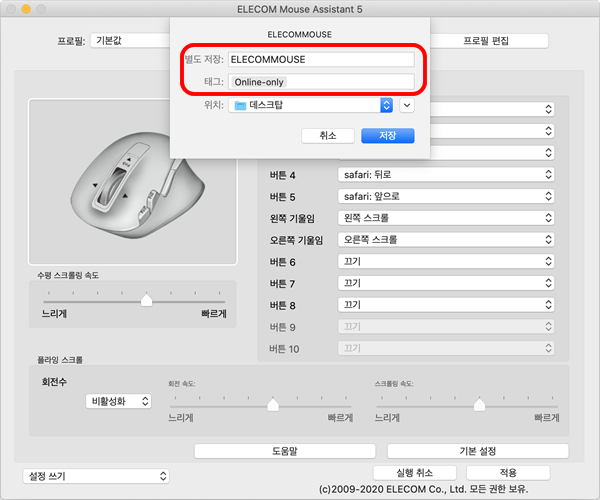
Task: Click the 버튼 4 label
Action: 282,175
